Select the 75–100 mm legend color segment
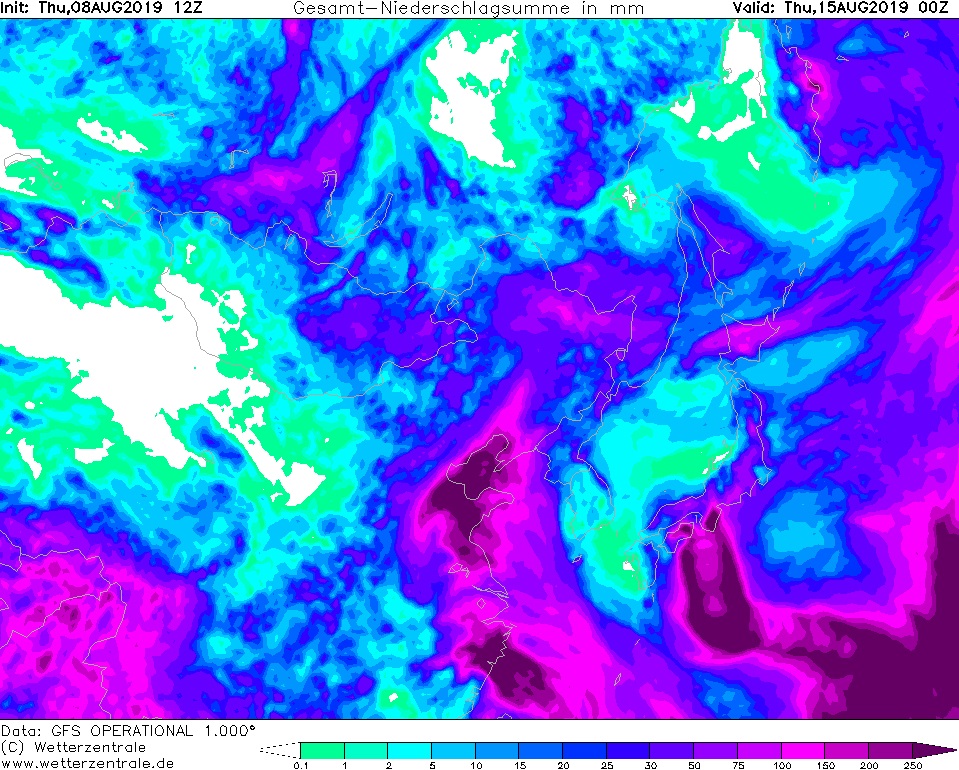 coord(759,750)
